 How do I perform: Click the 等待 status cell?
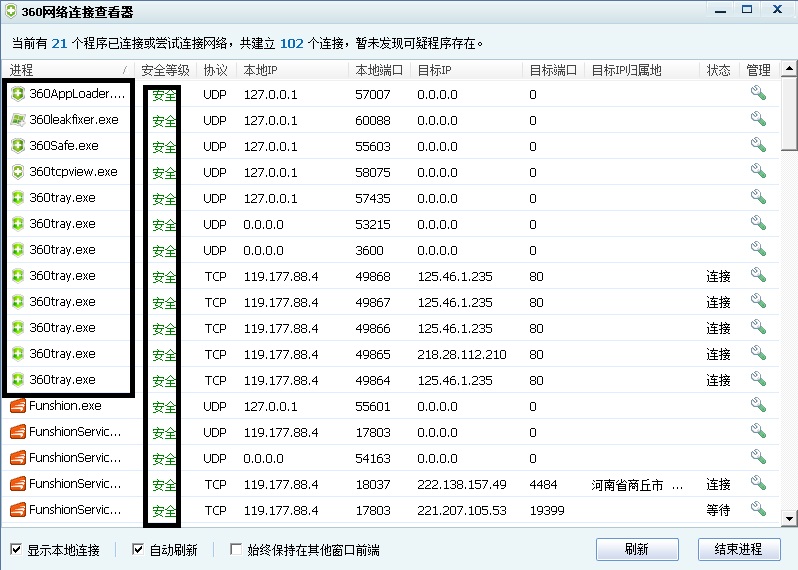pos(718,510)
